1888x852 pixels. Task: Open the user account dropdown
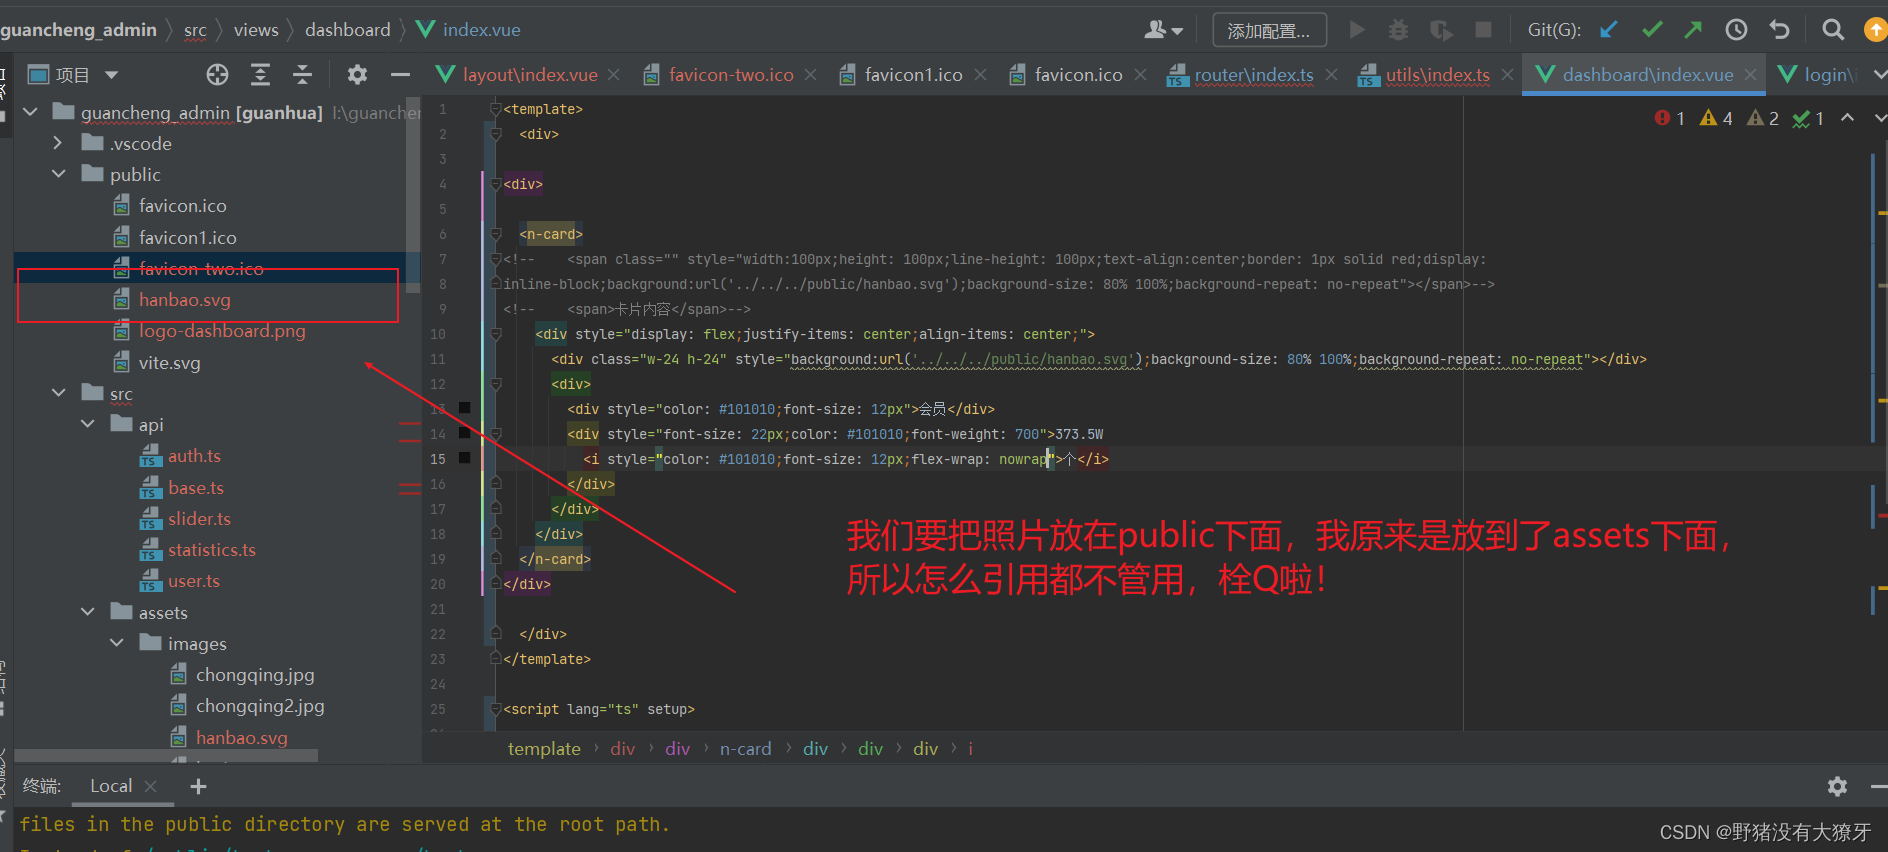[1164, 30]
